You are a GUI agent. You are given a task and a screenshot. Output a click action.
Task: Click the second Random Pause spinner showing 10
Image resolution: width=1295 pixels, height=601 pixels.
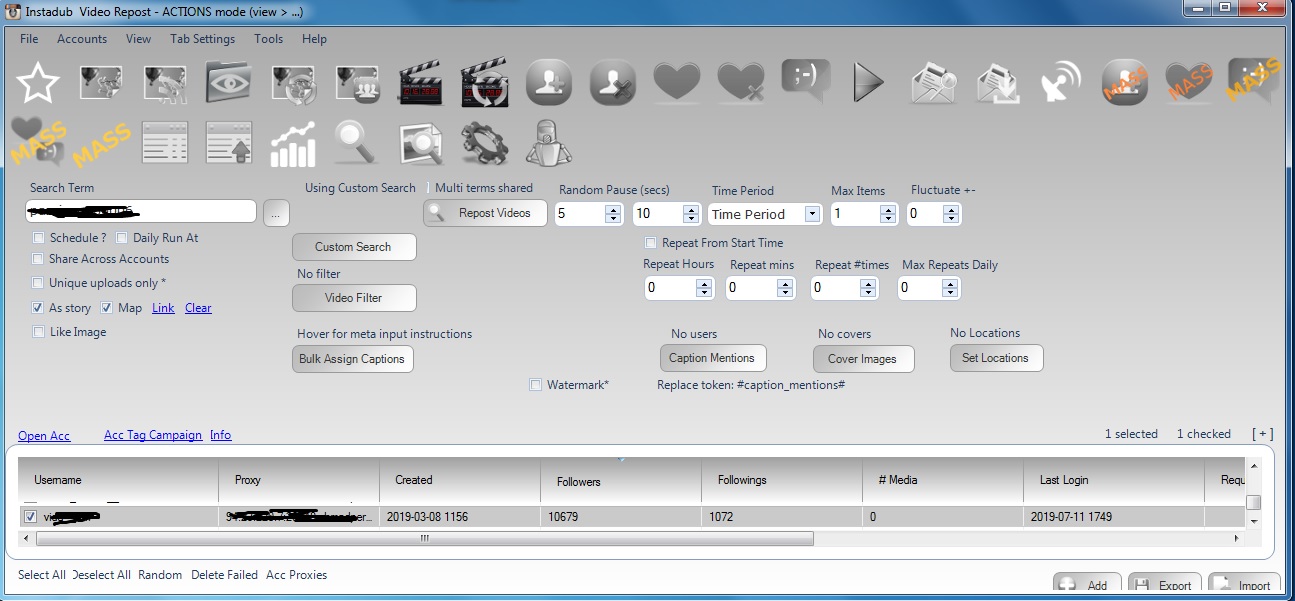(x=666, y=214)
